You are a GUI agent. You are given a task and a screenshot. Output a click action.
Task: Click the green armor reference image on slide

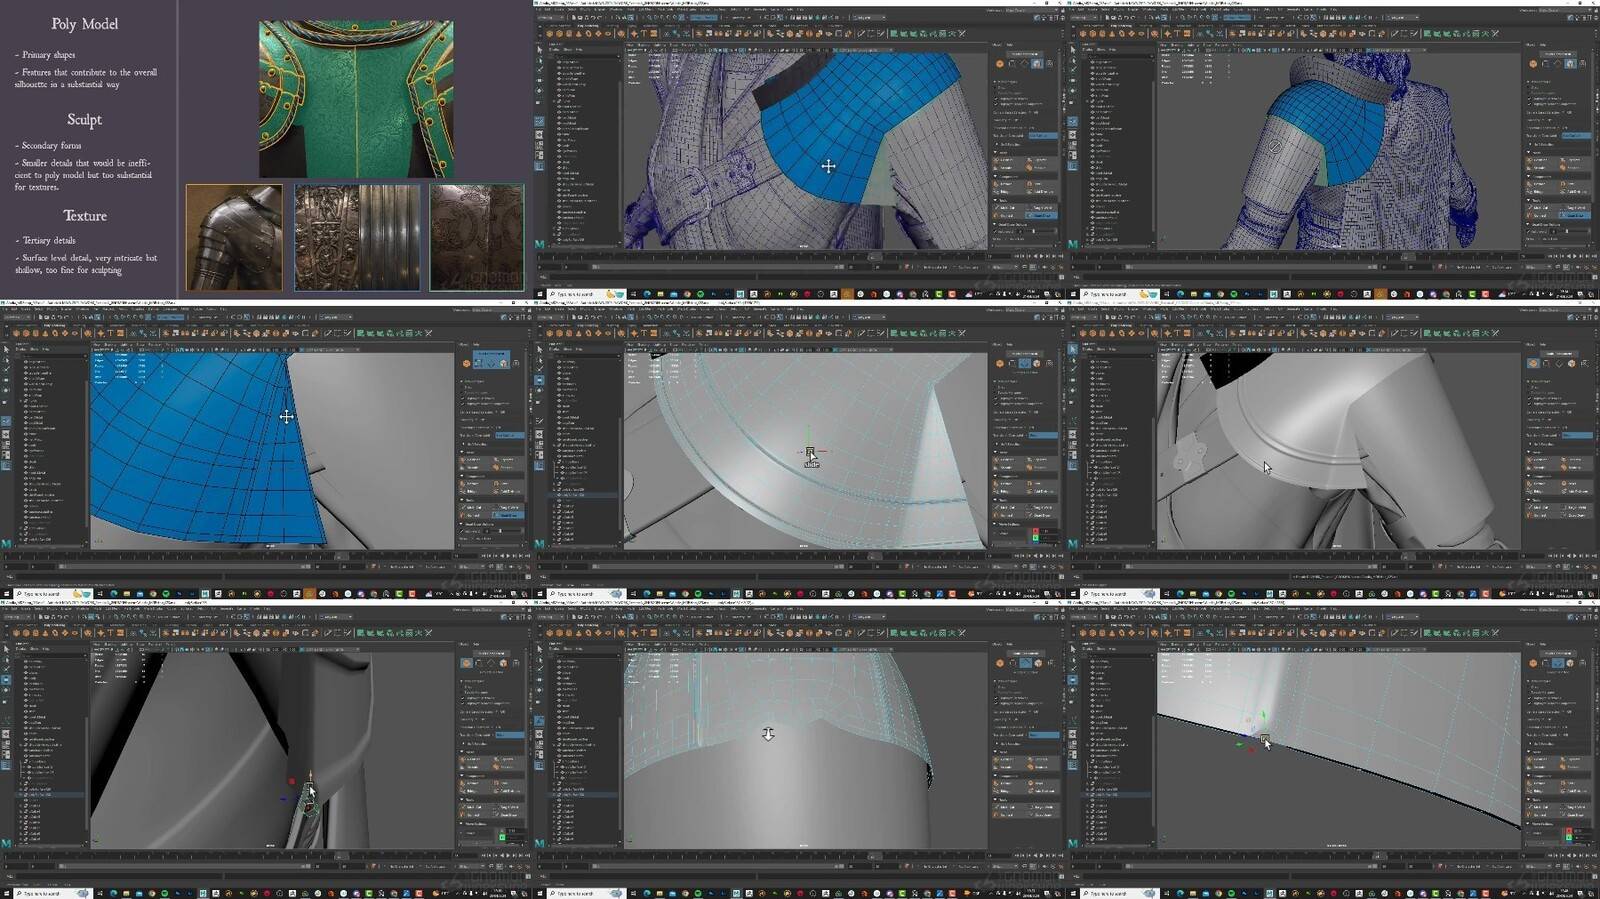(356, 99)
